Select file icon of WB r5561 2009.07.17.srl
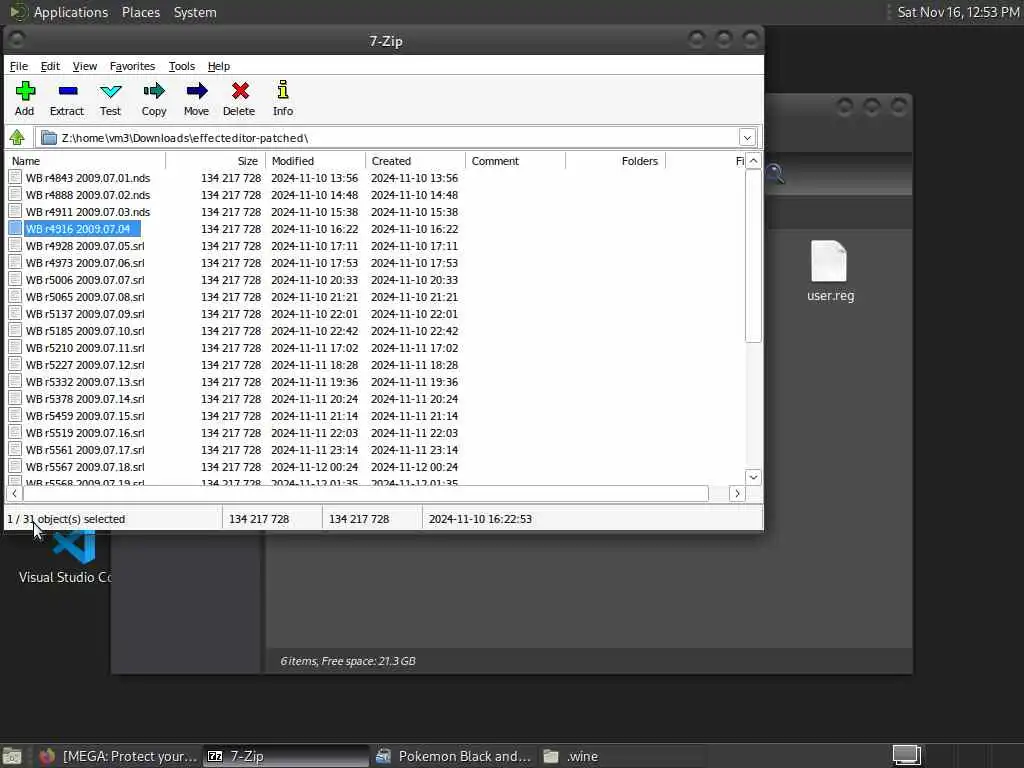The height and width of the screenshot is (768, 1024). 15,449
